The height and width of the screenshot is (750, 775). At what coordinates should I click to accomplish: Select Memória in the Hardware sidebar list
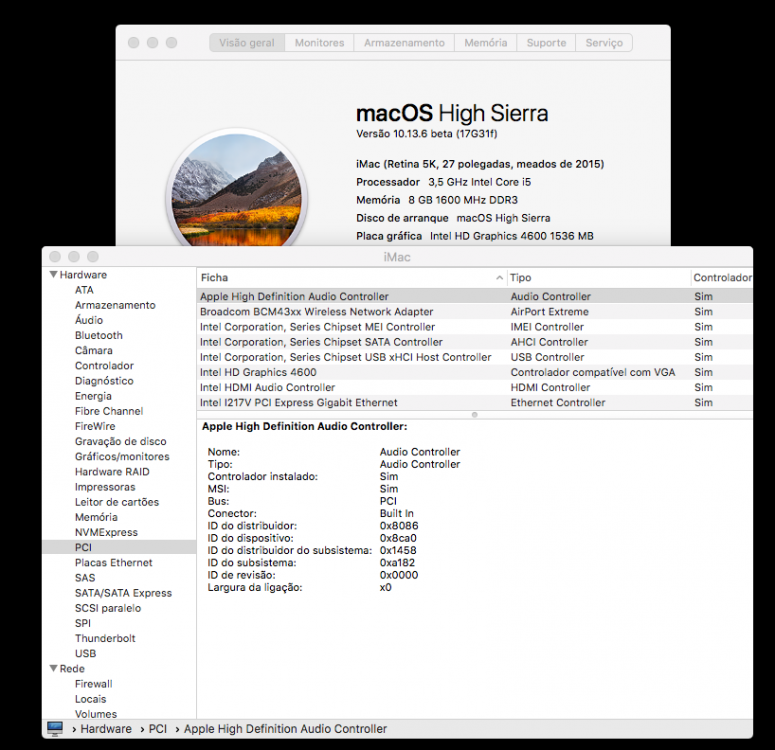96,517
